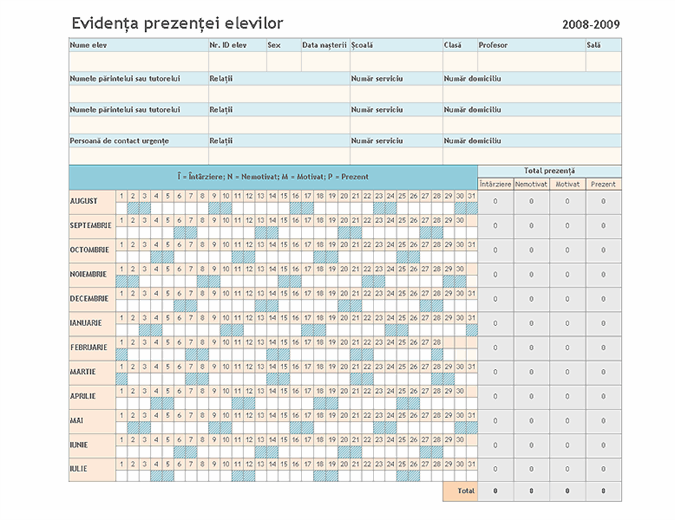
Task: Select the FEBRUARIE month row label
Action: coord(91,347)
